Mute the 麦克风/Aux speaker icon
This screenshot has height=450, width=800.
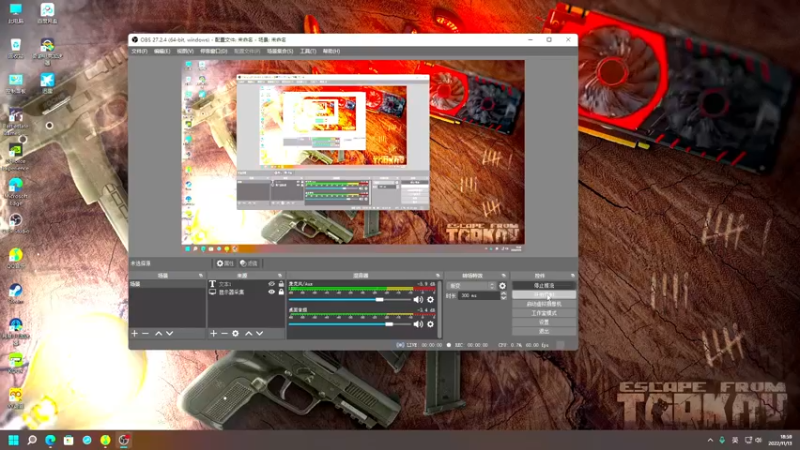(418, 299)
